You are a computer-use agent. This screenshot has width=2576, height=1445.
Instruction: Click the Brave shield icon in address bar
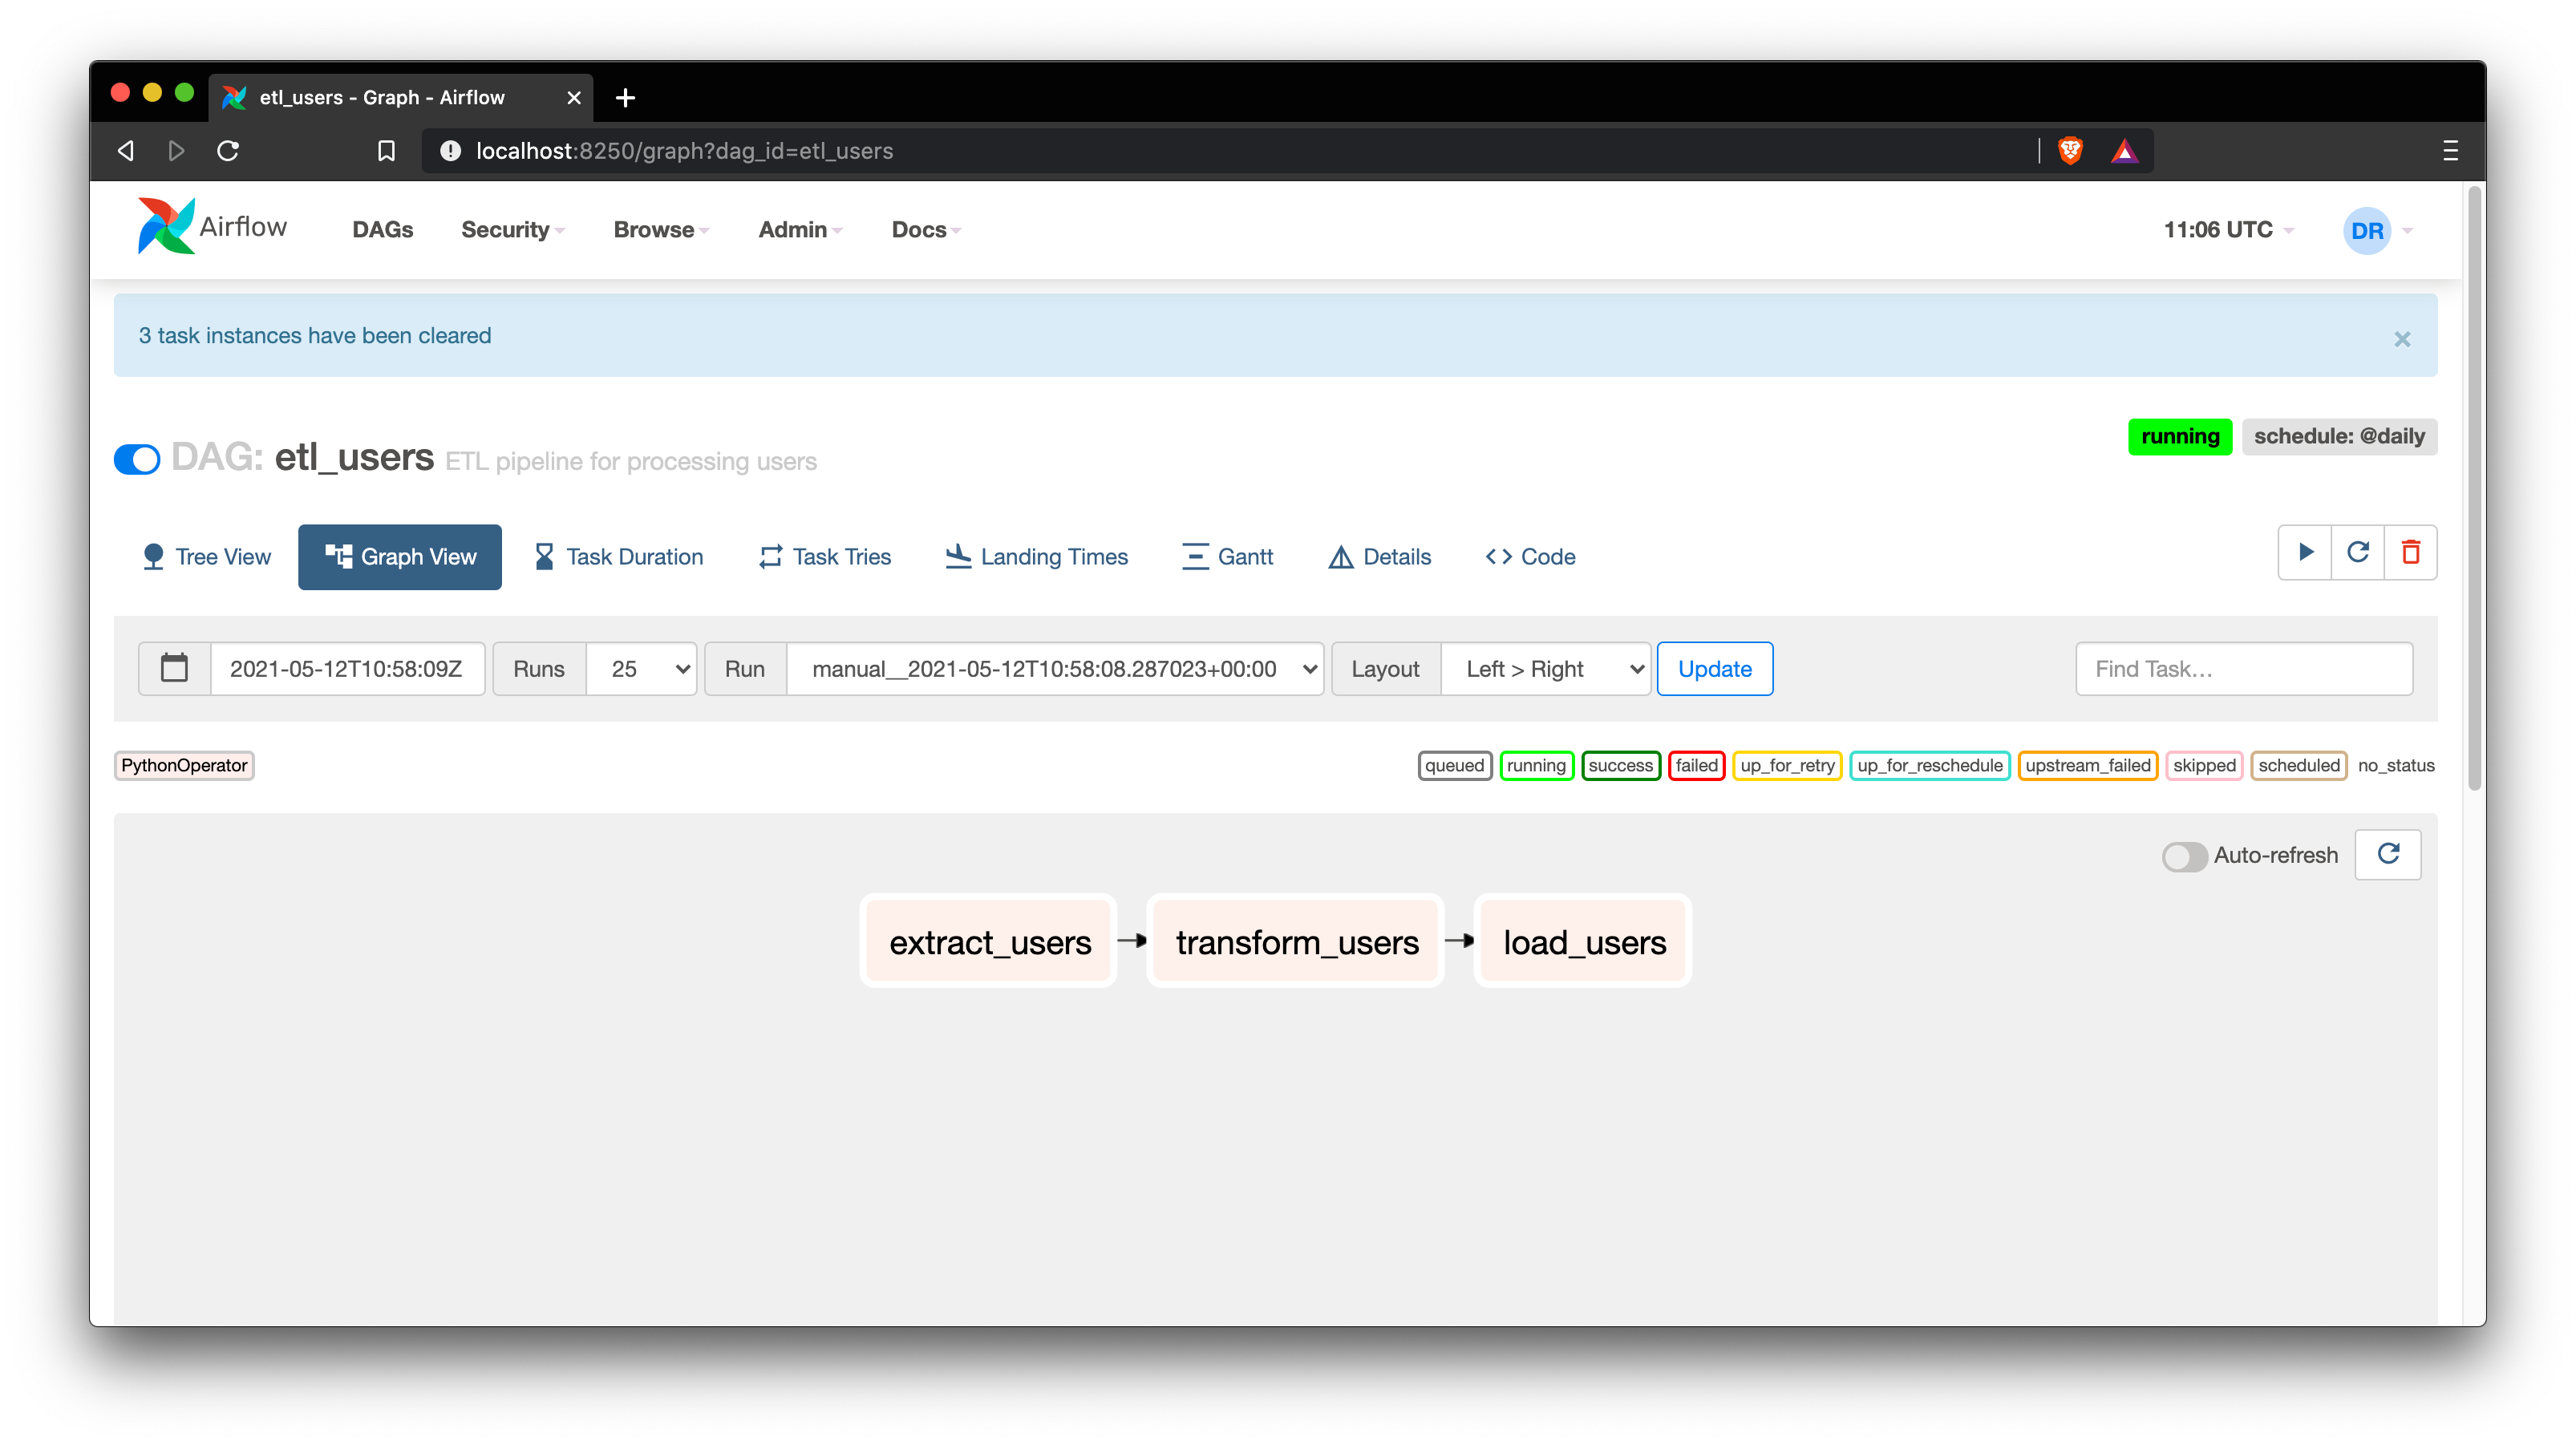(2071, 151)
